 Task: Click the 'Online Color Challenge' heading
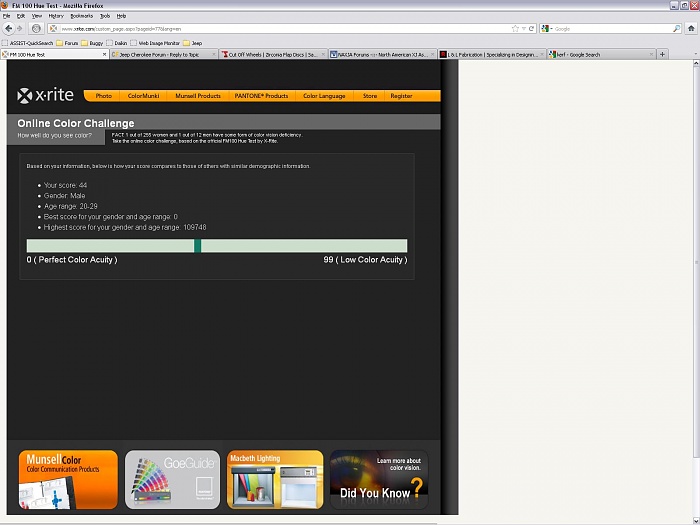(76, 123)
